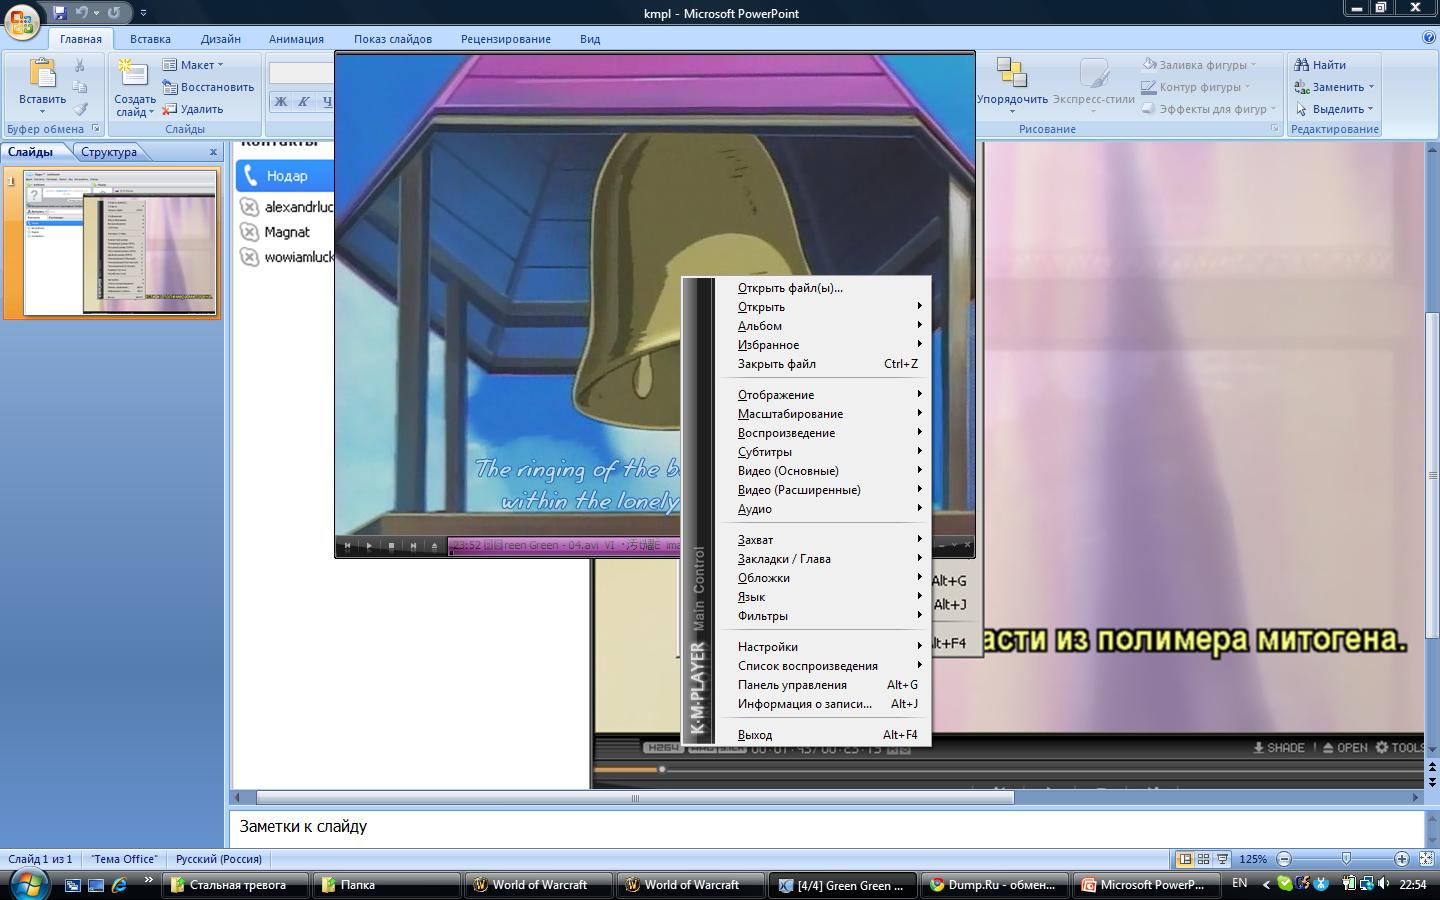This screenshot has height=900, width=1440.
Task: Pick the Format Painter brush
Action: (80, 109)
